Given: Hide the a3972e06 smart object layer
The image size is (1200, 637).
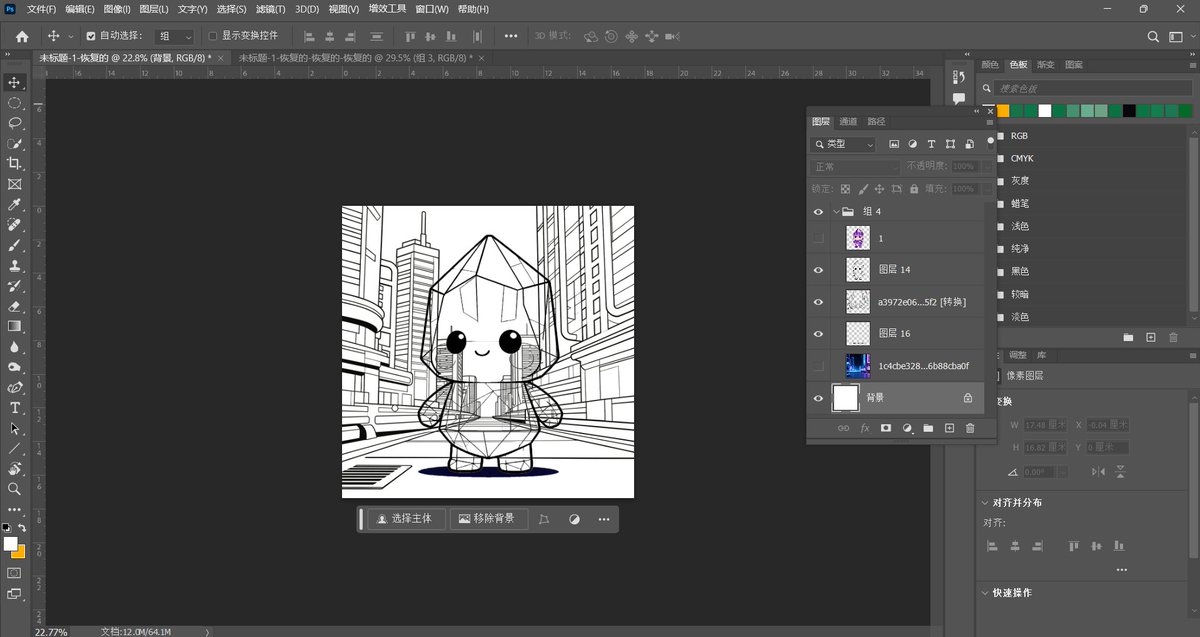Looking at the screenshot, I should tap(819, 302).
